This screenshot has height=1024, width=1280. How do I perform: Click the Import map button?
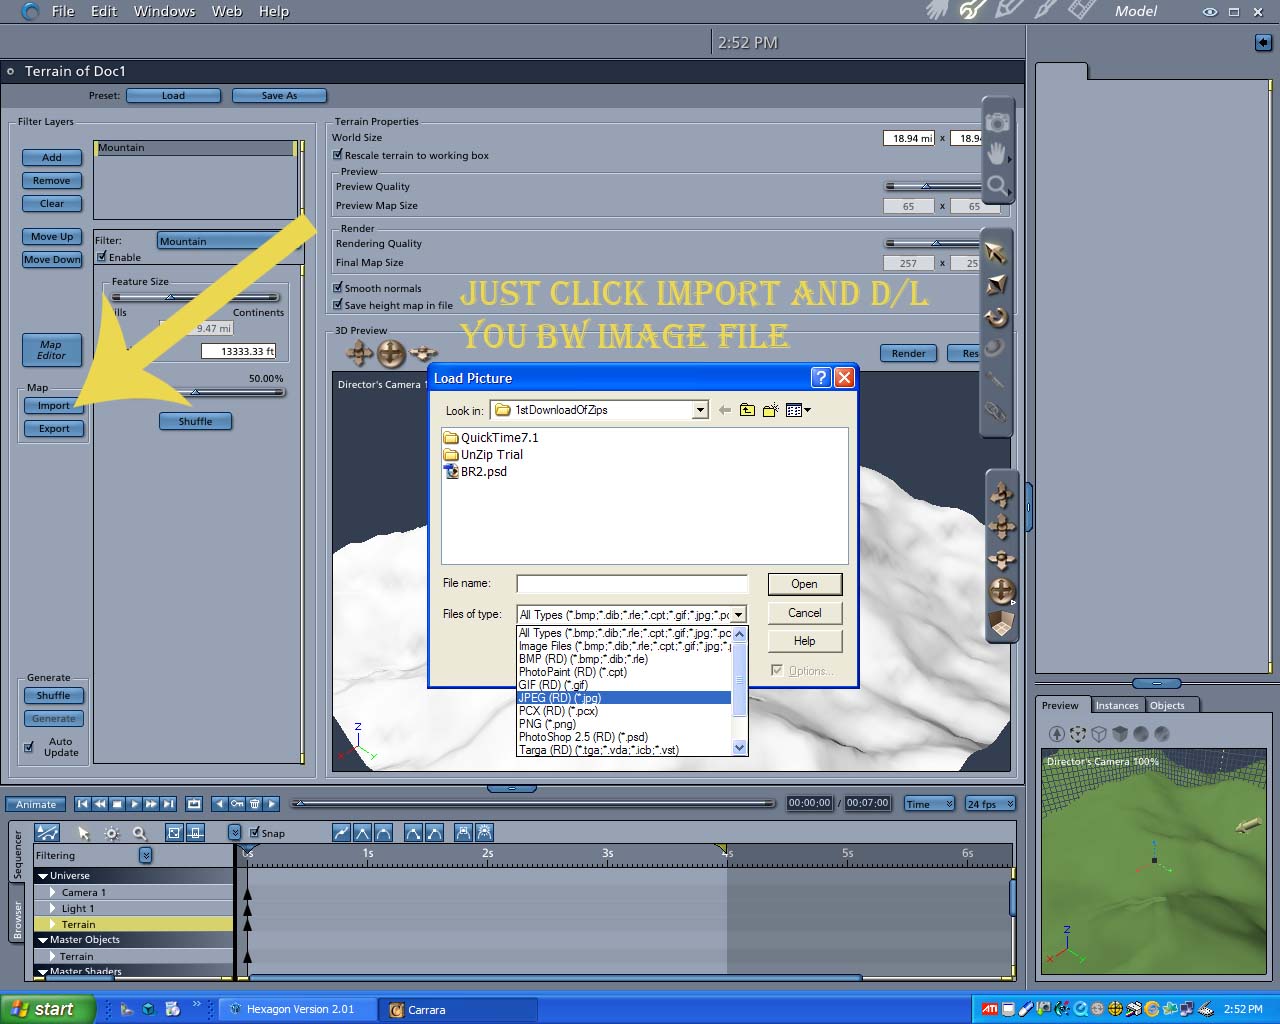click(54, 406)
